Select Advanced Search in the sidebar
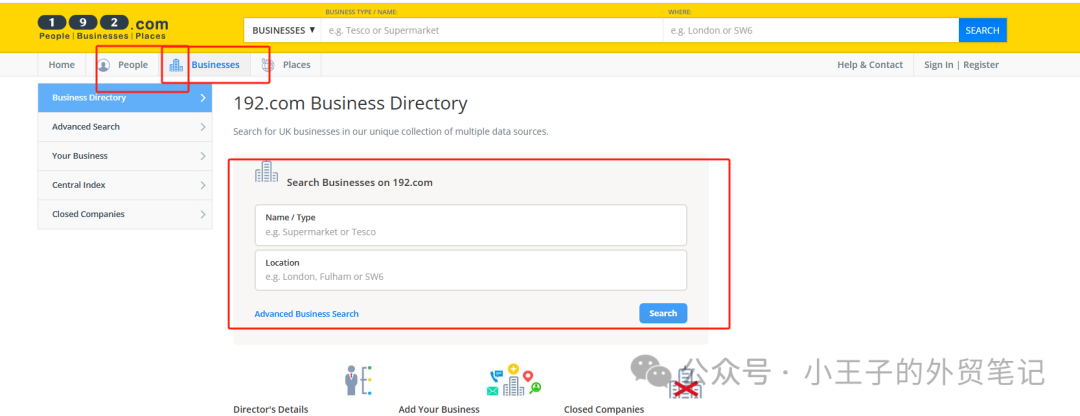Viewport: 1080px width, 416px height. tap(125, 127)
